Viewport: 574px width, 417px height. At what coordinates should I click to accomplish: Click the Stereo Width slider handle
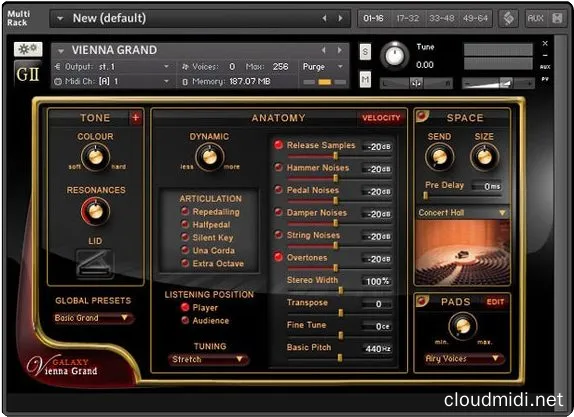341,291
